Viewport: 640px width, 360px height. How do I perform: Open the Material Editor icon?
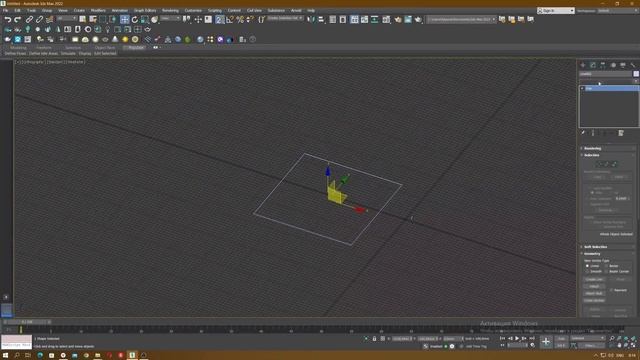click(x=386, y=19)
